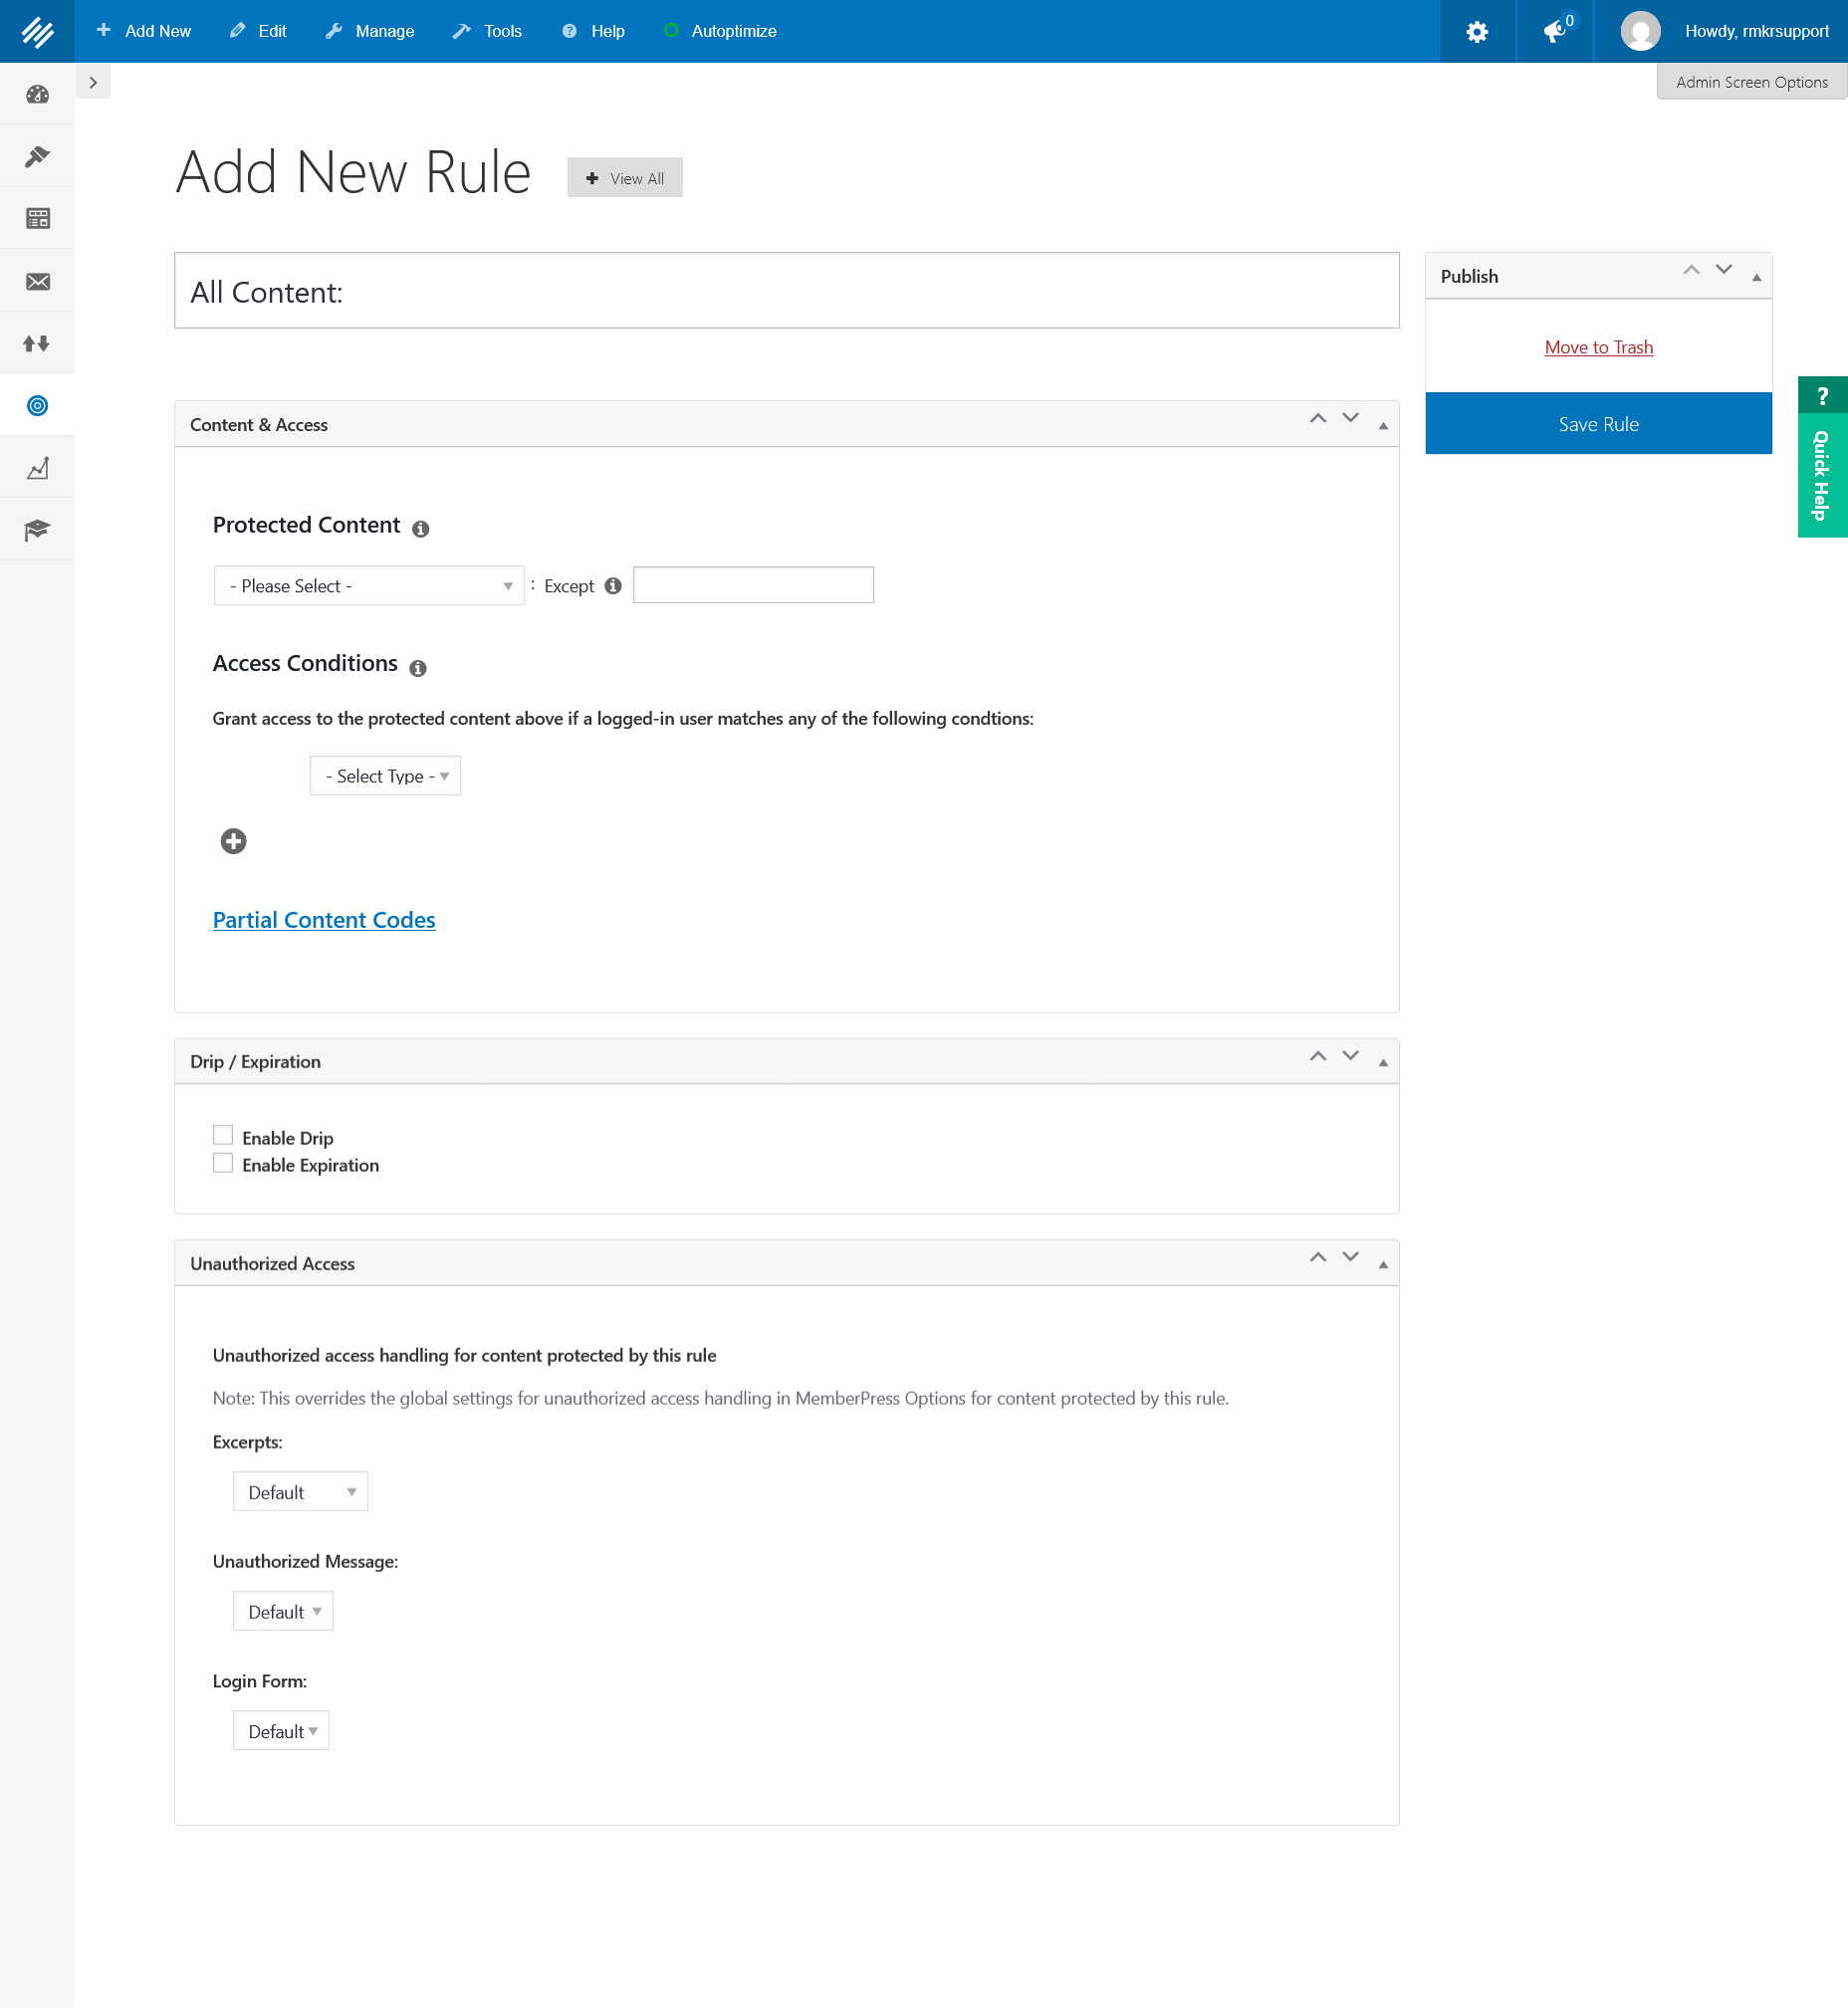1848x2009 pixels.
Task: Click the megaphone notifications icon
Action: (1554, 32)
